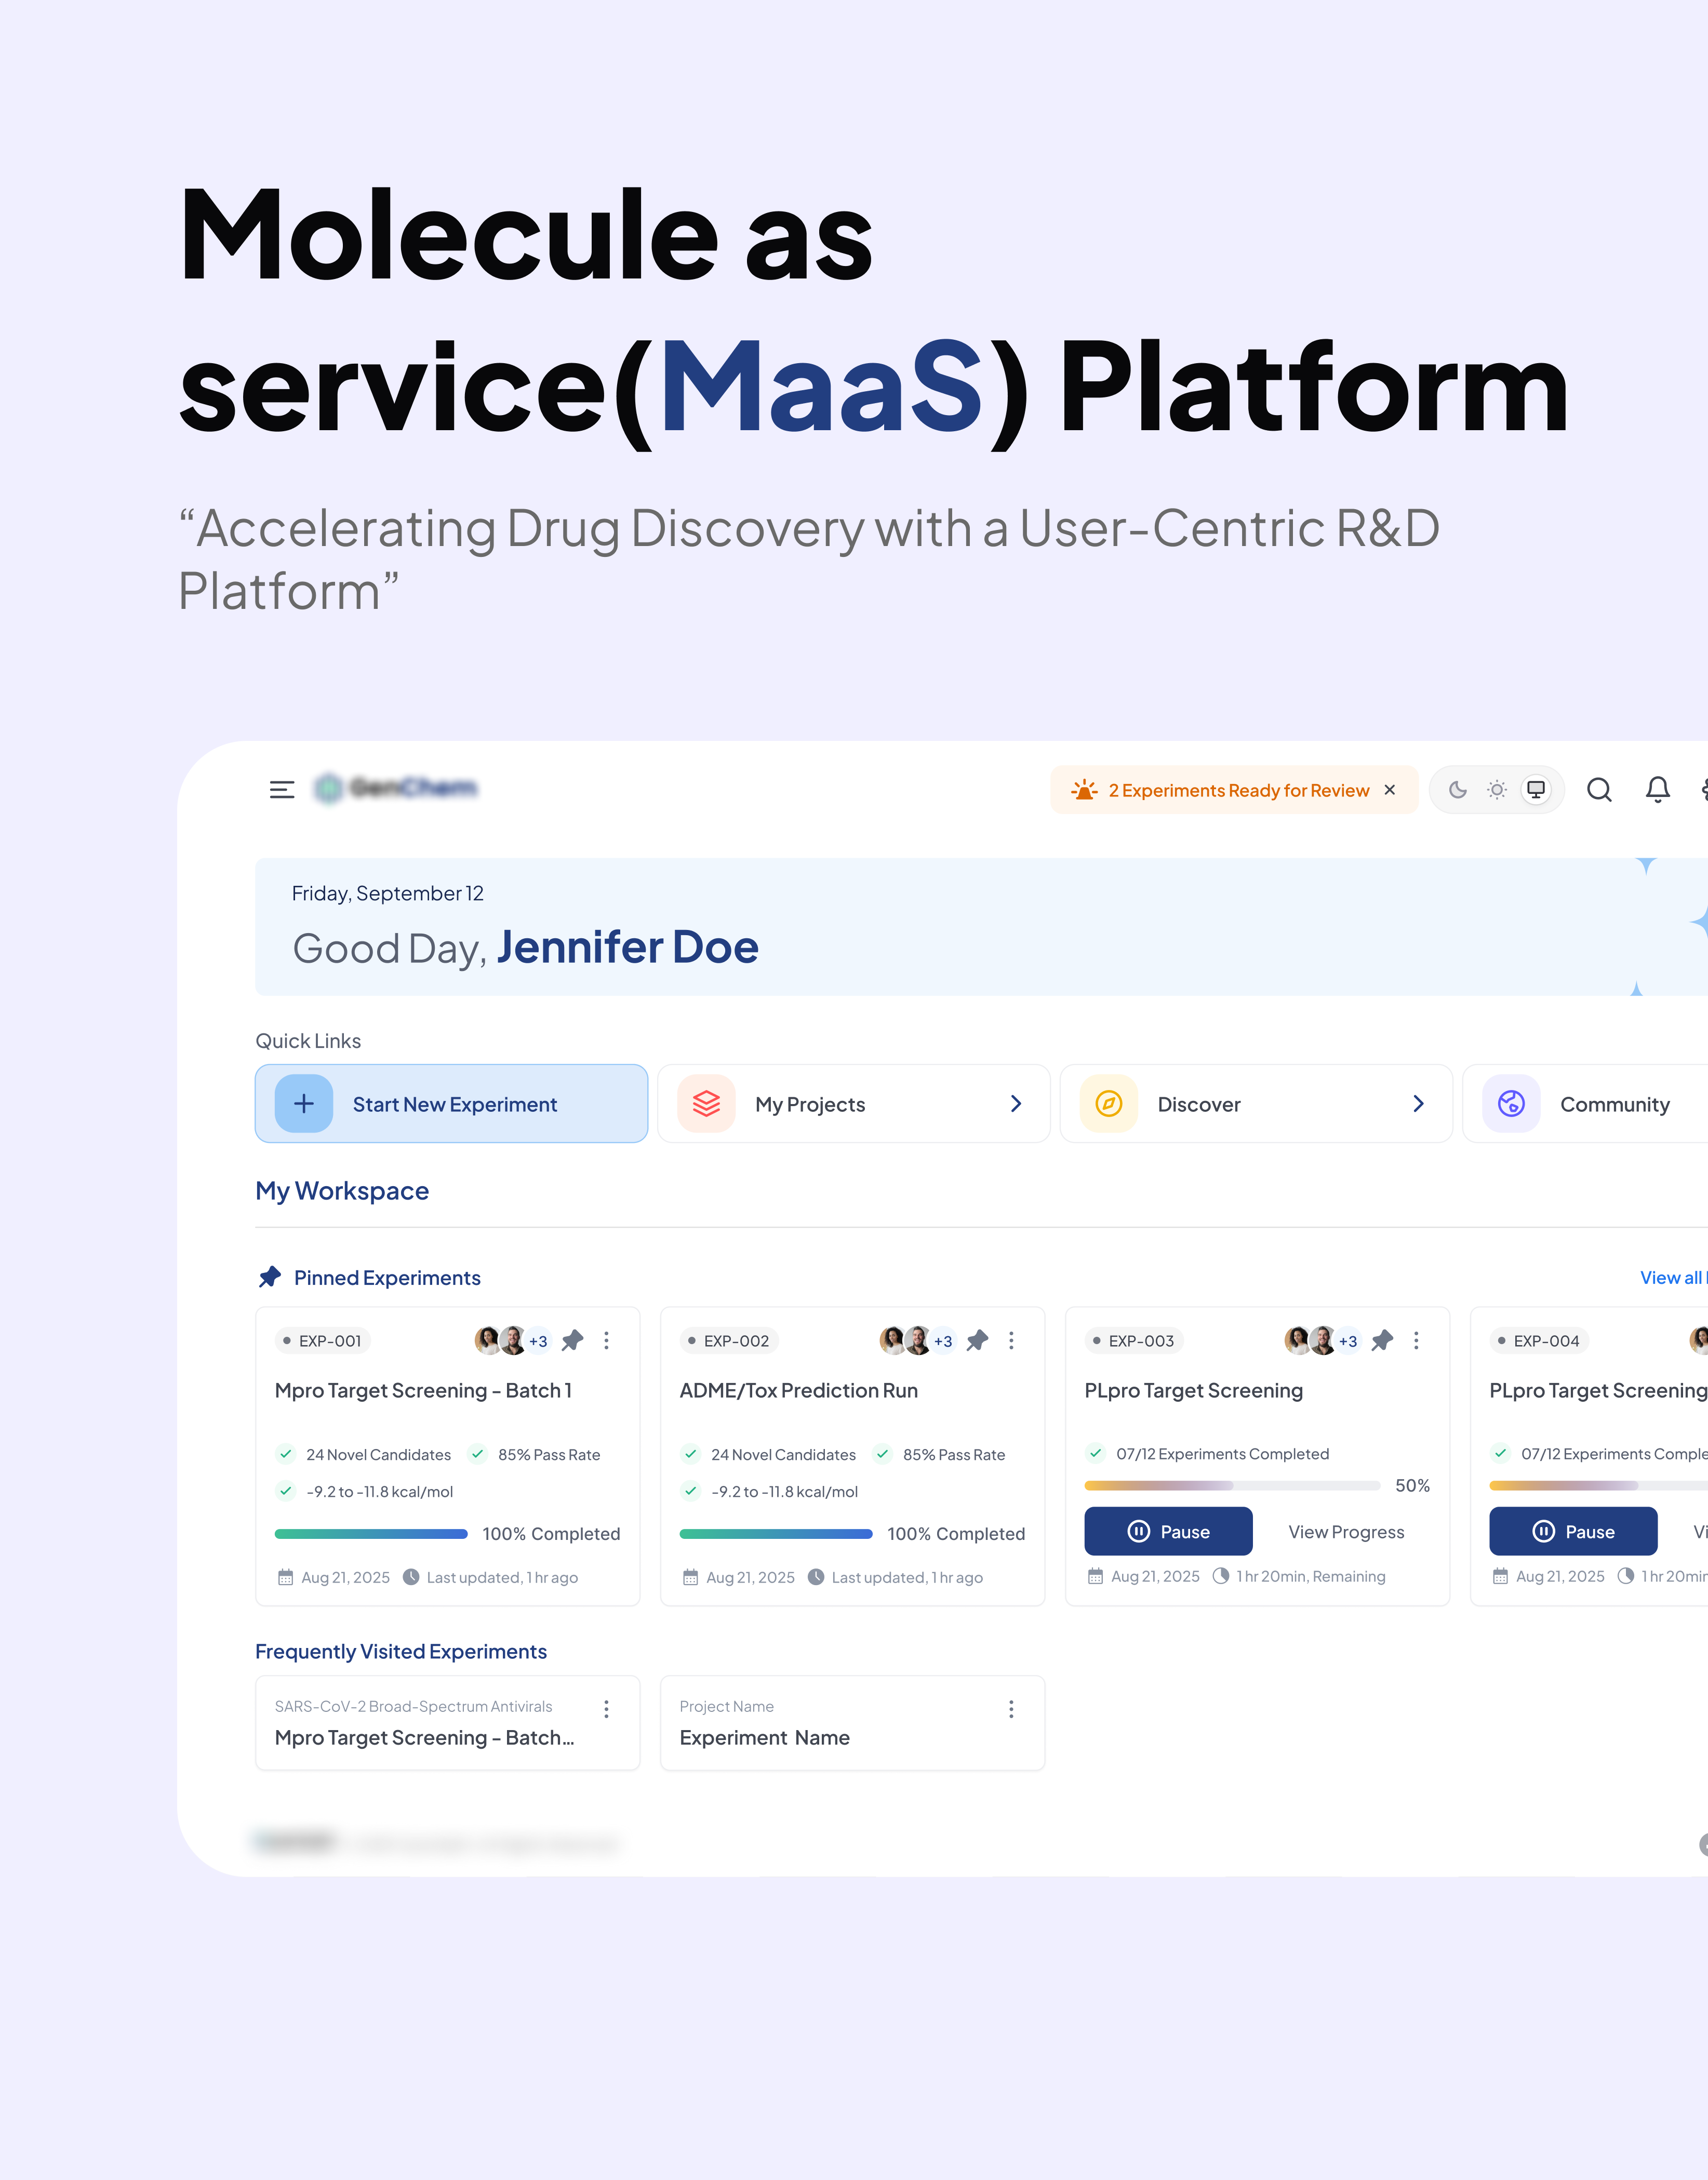Image resolution: width=1708 pixels, height=2180 pixels.
Task: Click View Progress on EXP-003
Action: (x=1346, y=1532)
